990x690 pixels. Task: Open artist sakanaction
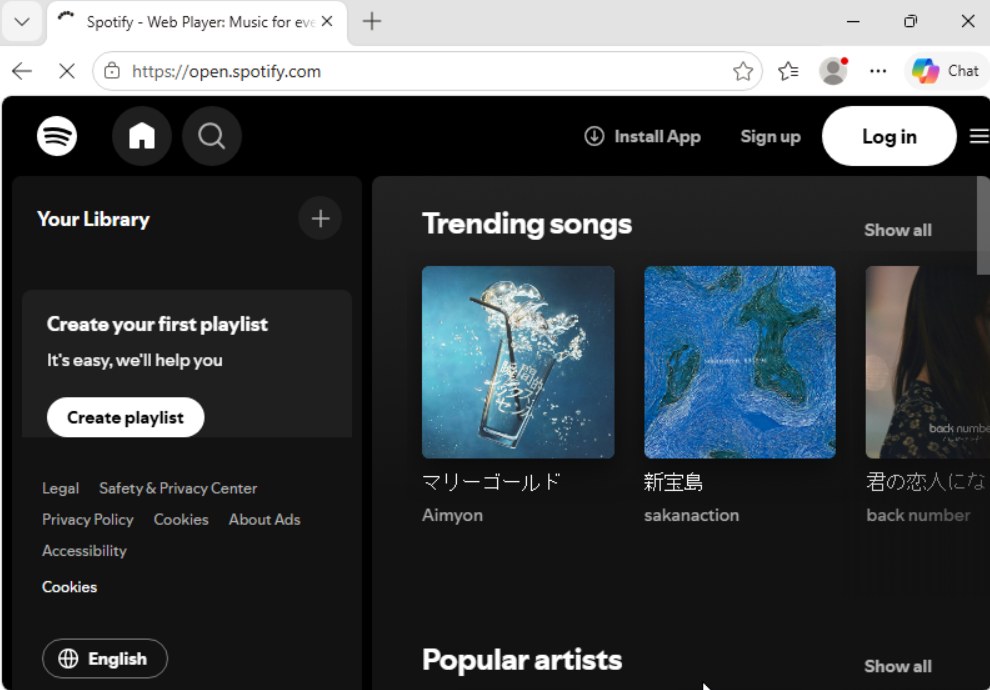(x=691, y=515)
